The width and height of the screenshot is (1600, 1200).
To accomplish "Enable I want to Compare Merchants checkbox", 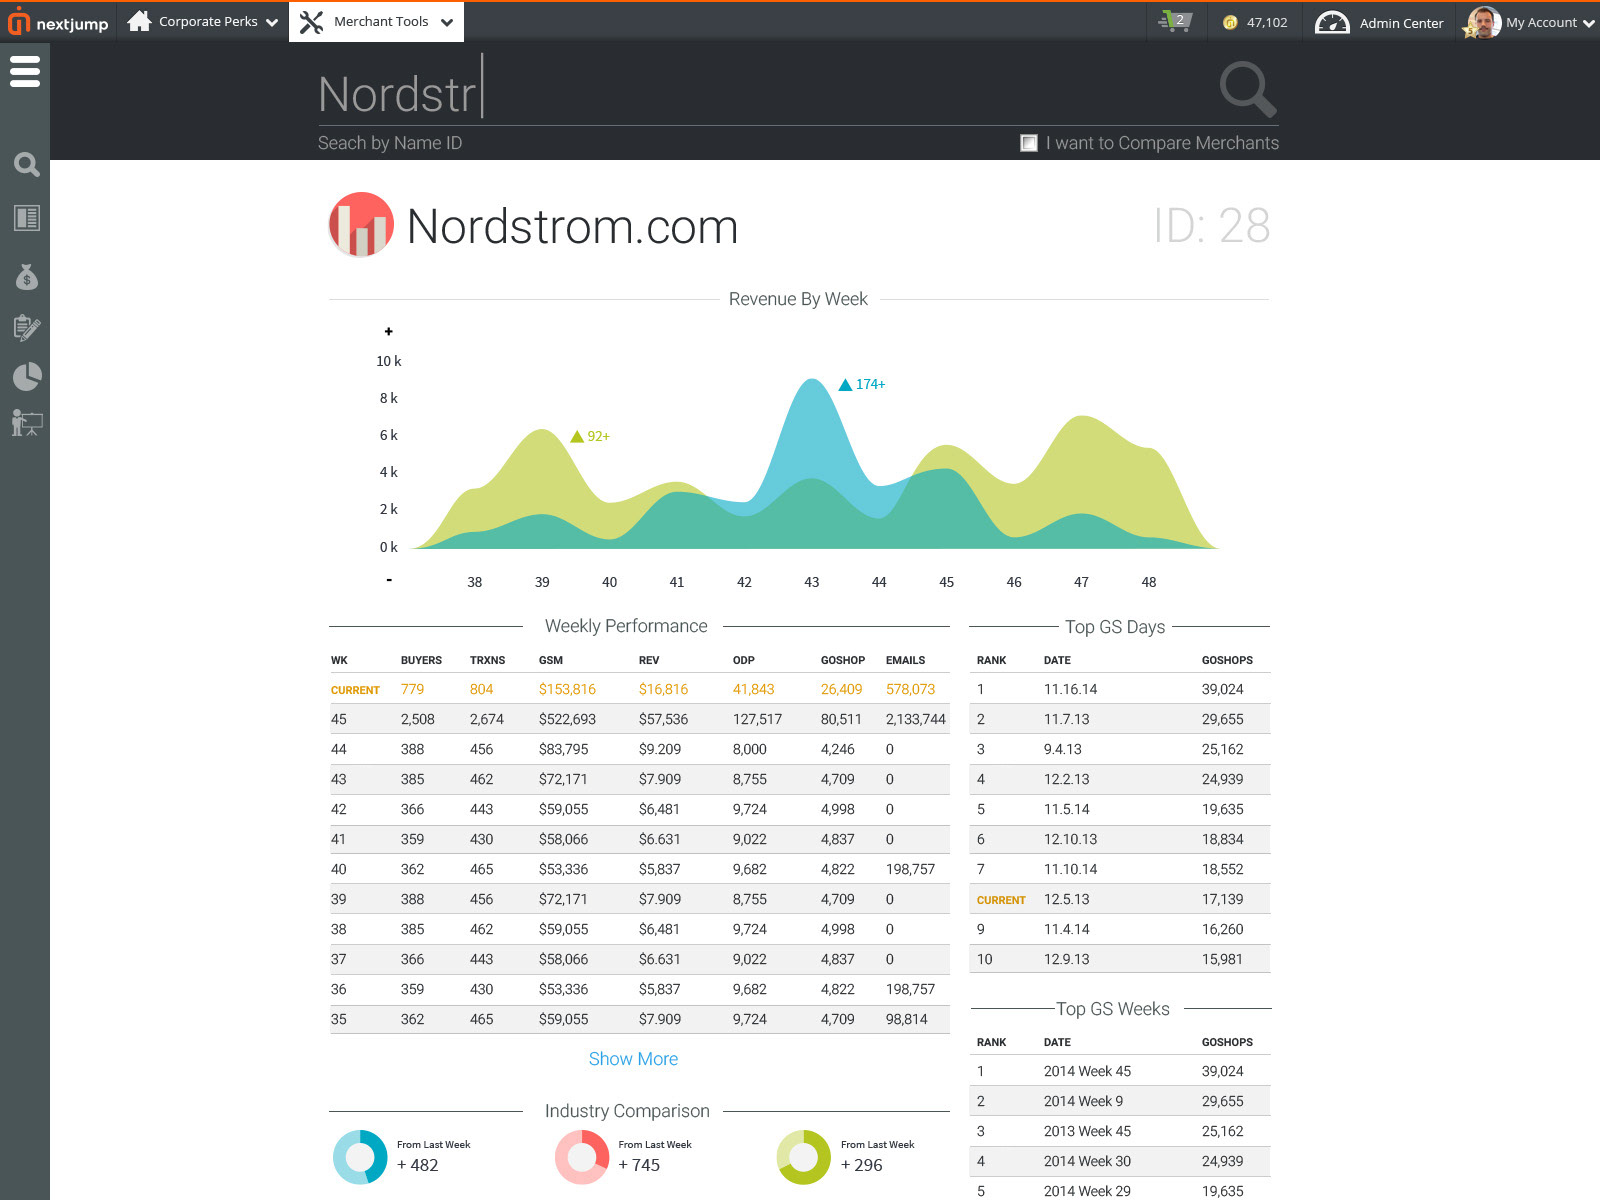I will pyautogui.click(x=1029, y=143).
